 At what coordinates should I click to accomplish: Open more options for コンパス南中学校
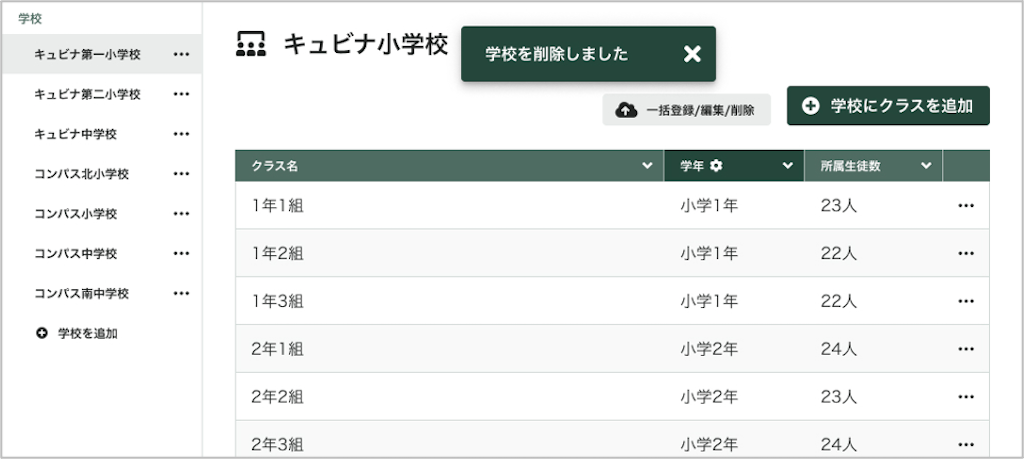point(182,293)
